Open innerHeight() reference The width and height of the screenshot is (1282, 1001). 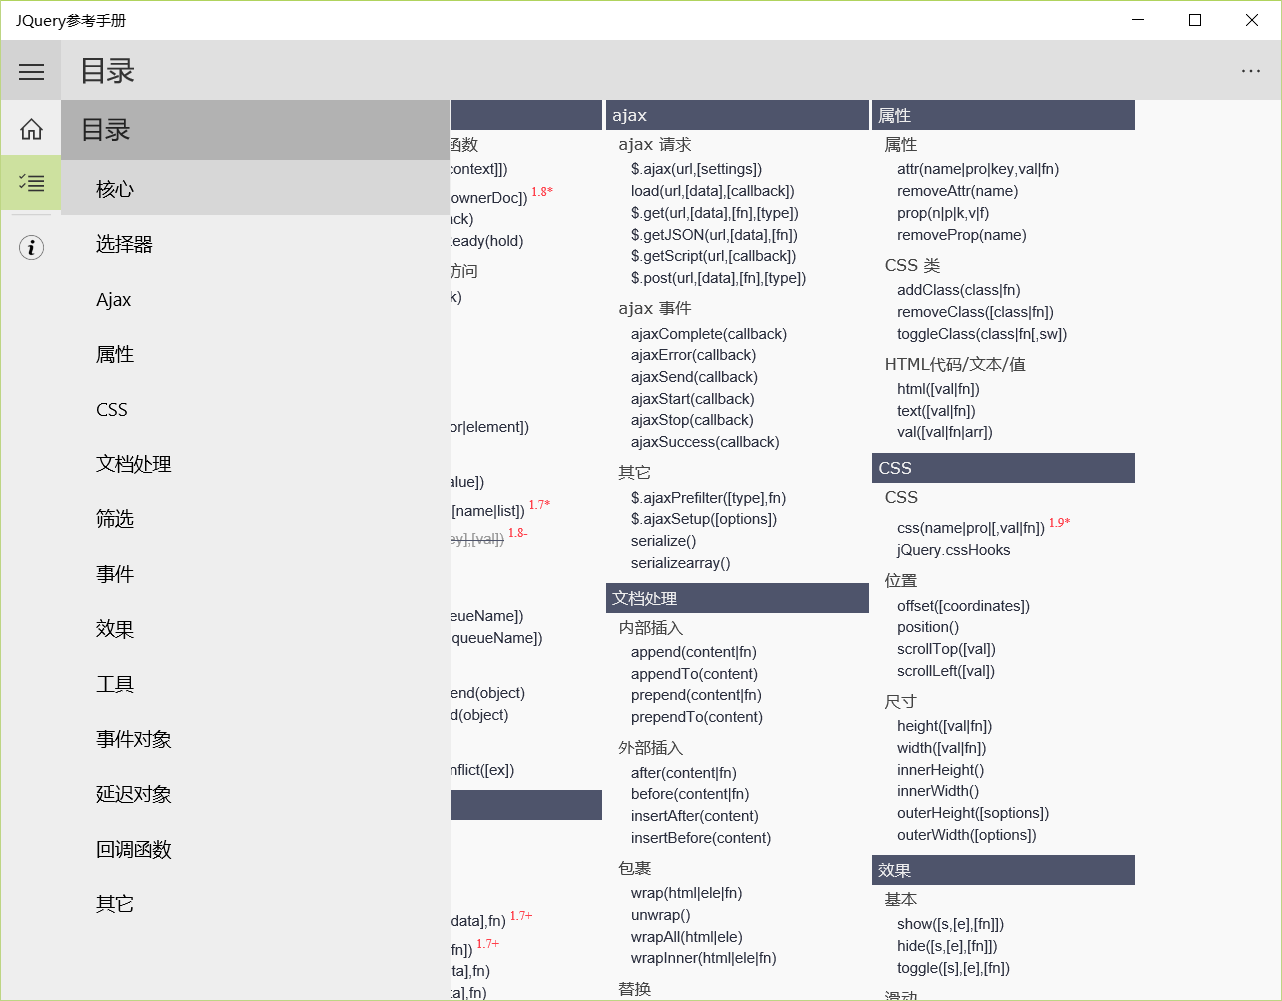click(941, 770)
